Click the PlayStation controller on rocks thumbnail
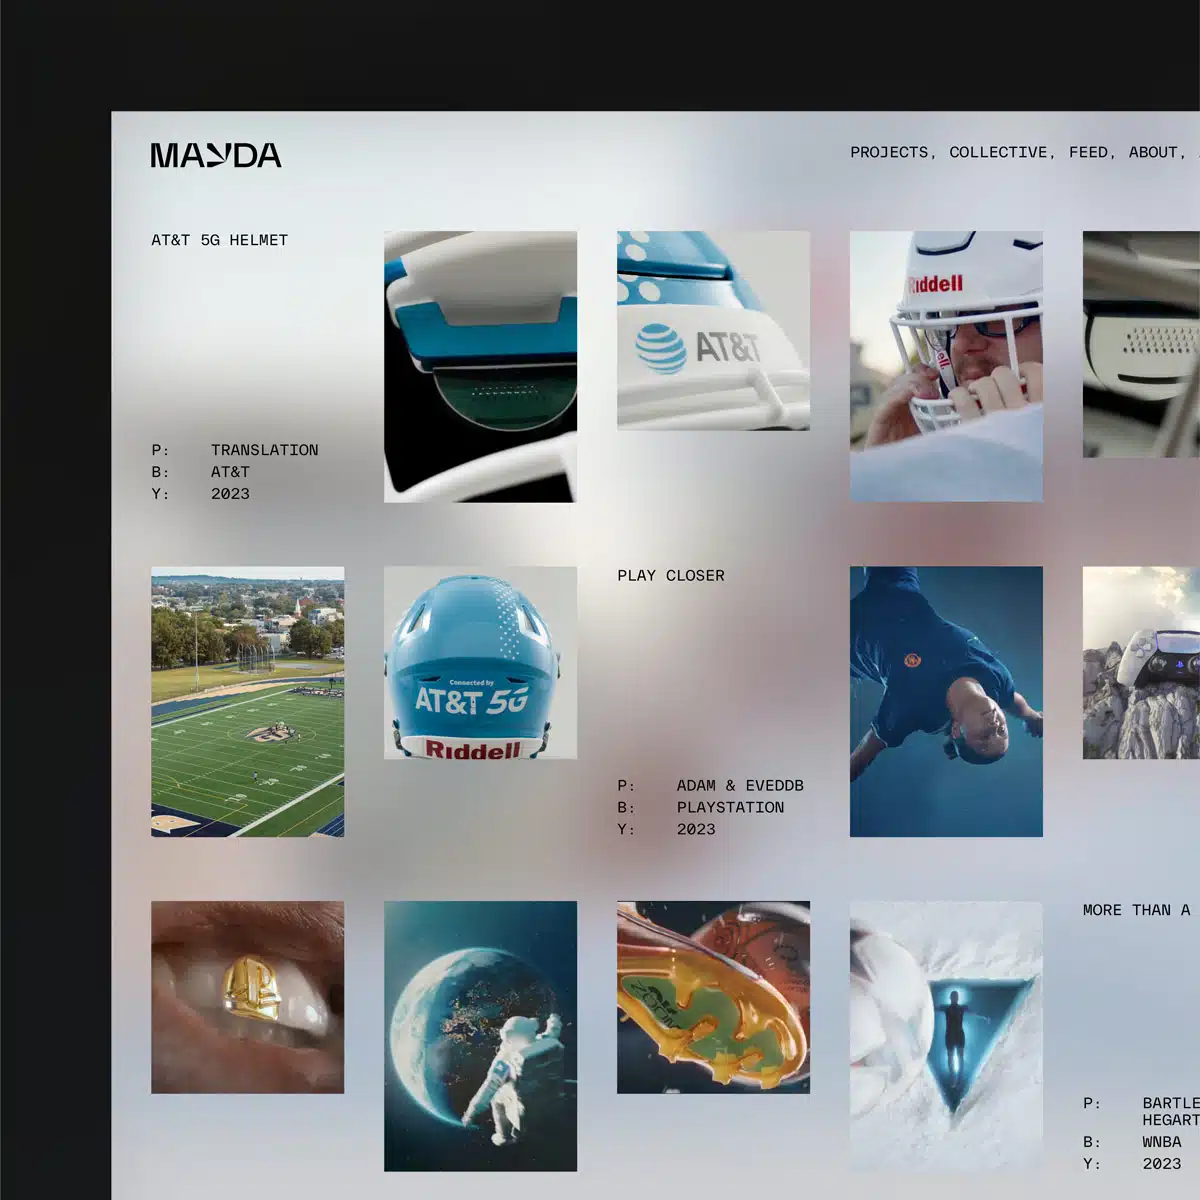This screenshot has height=1200, width=1200. [x=1140, y=660]
